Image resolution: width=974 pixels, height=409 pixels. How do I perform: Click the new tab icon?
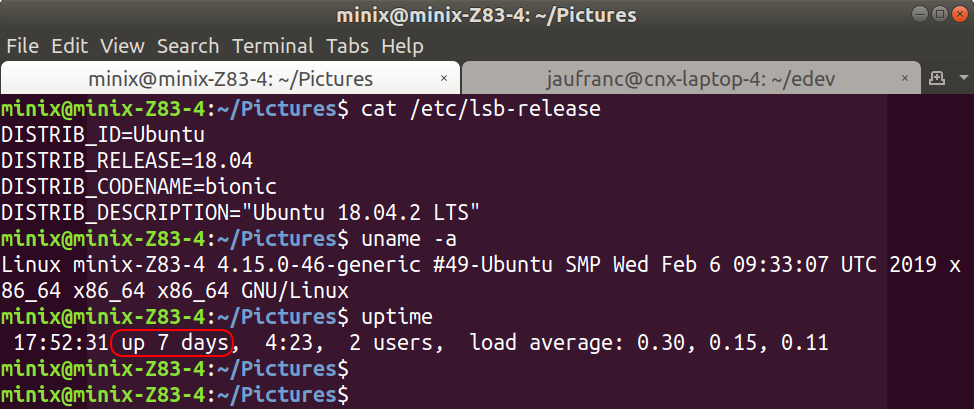(937, 78)
